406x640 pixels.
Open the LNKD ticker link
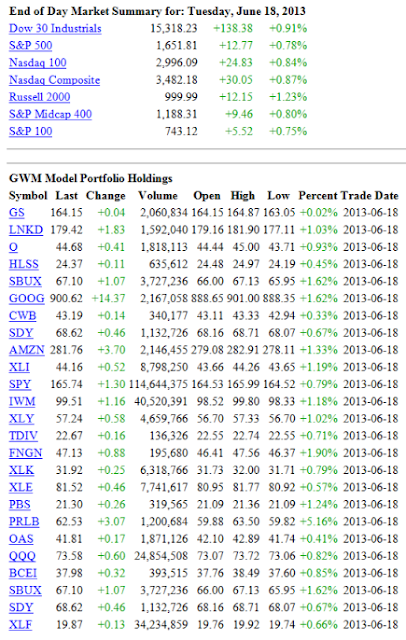tap(26, 230)
